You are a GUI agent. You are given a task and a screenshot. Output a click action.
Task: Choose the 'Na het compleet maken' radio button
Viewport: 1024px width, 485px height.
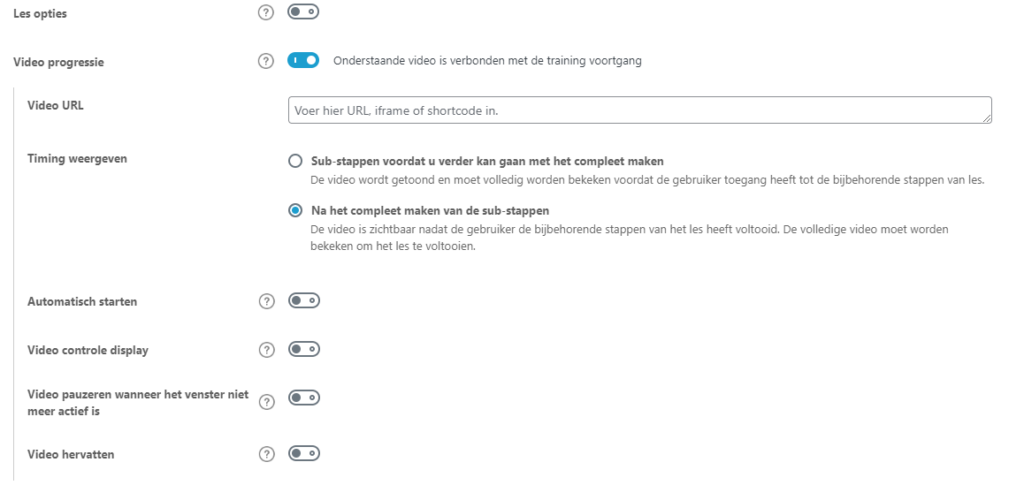pos(294,210)
